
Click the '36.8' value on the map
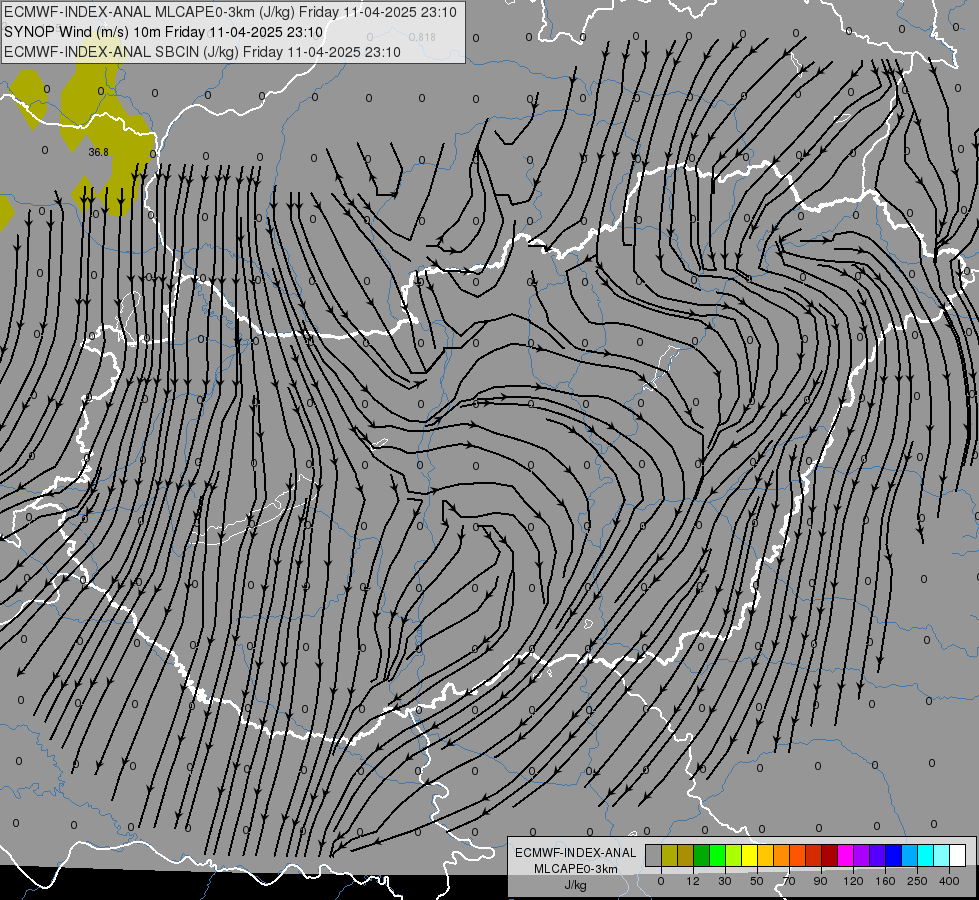click(98, 152)
